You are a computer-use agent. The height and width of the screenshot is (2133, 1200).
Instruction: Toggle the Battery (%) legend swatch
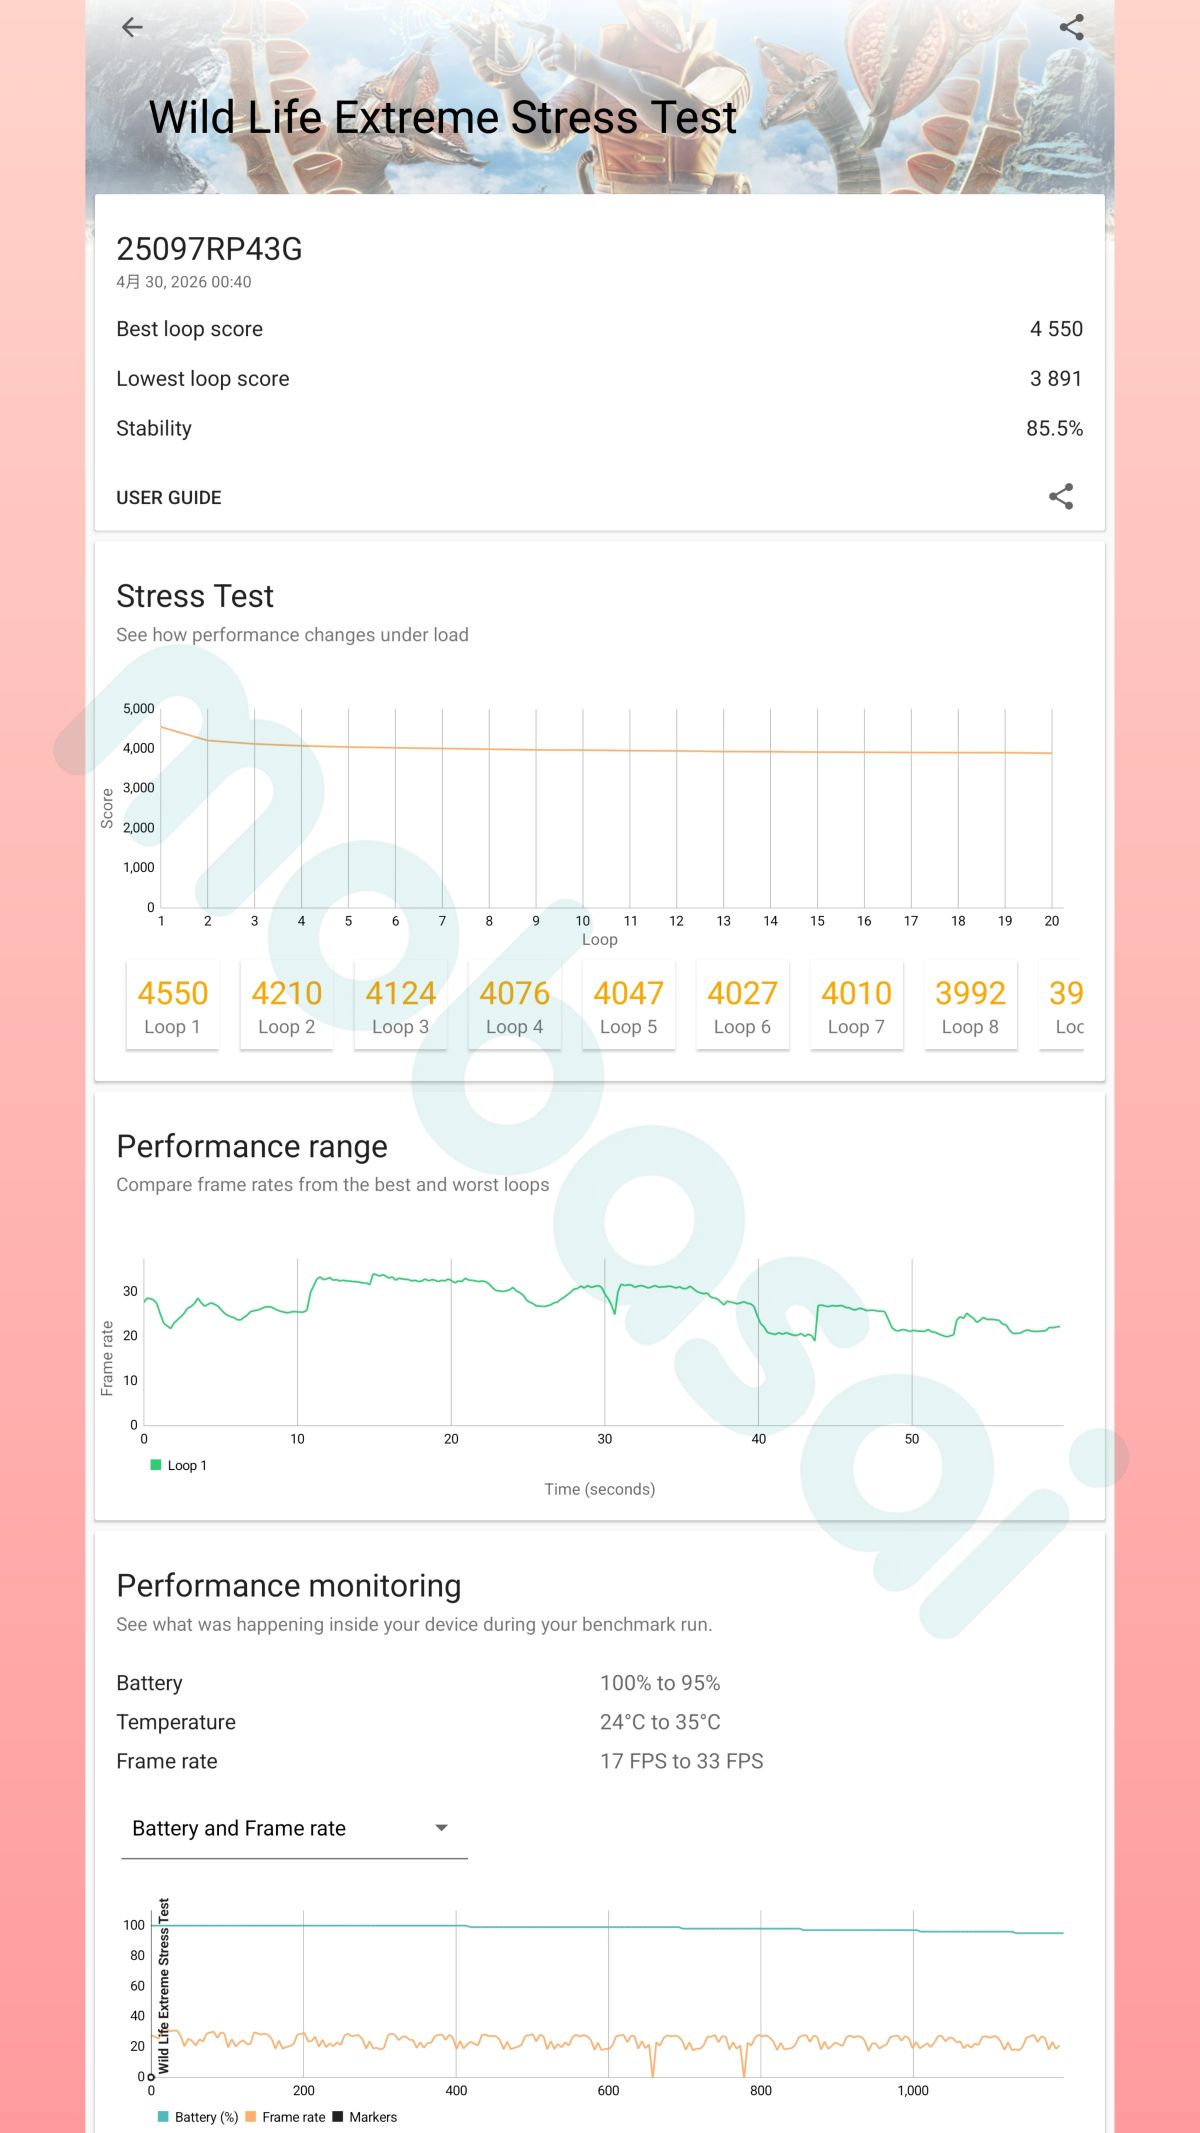[163, 2117]
